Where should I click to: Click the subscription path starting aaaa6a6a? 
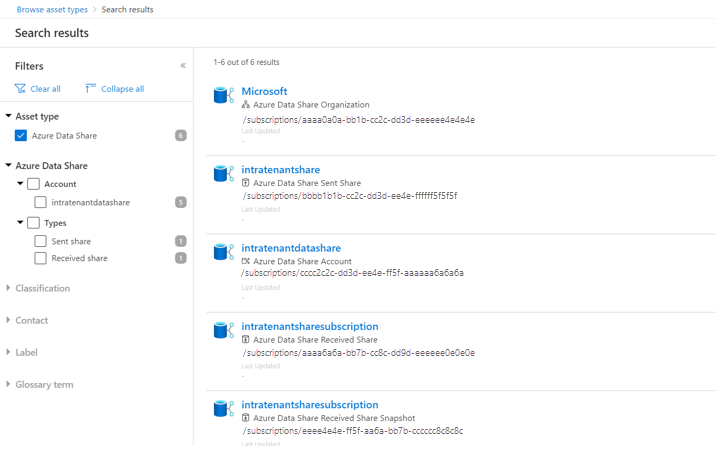[x=359, y=353]
